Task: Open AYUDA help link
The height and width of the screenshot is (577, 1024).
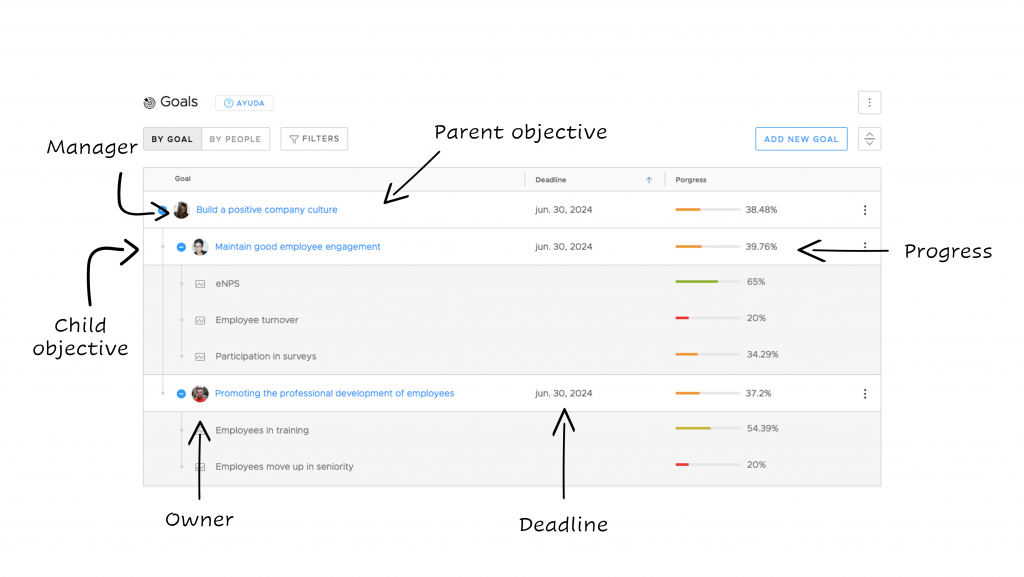Action: pyautogui.click(x=244, y=103)
